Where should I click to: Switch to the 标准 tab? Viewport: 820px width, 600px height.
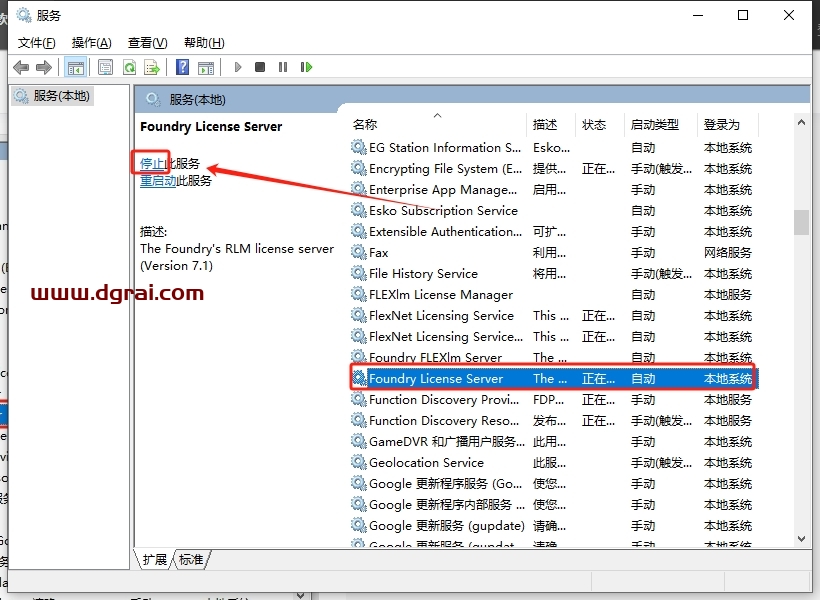[191, 560]
